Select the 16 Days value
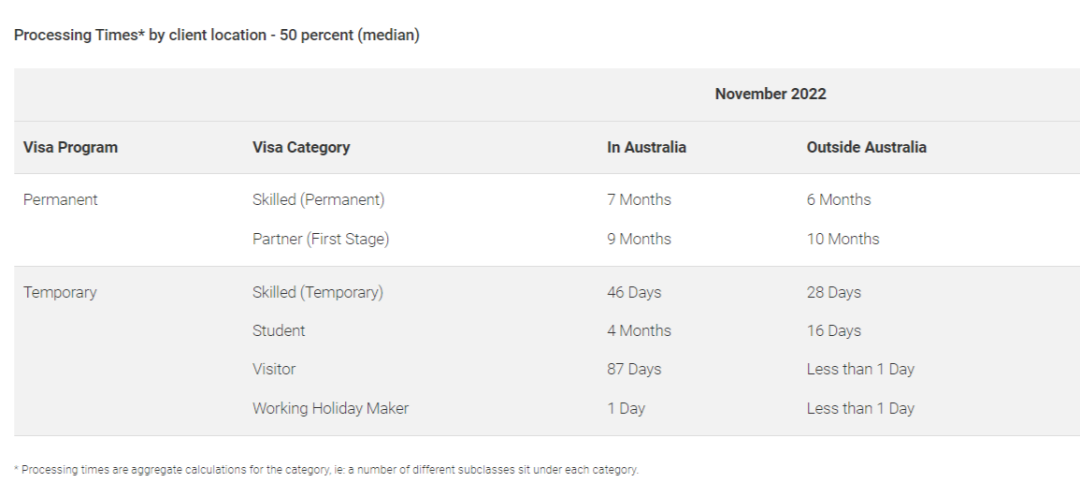The width and height of the screenshot is (1080, 497). click(x=833, y=331)
